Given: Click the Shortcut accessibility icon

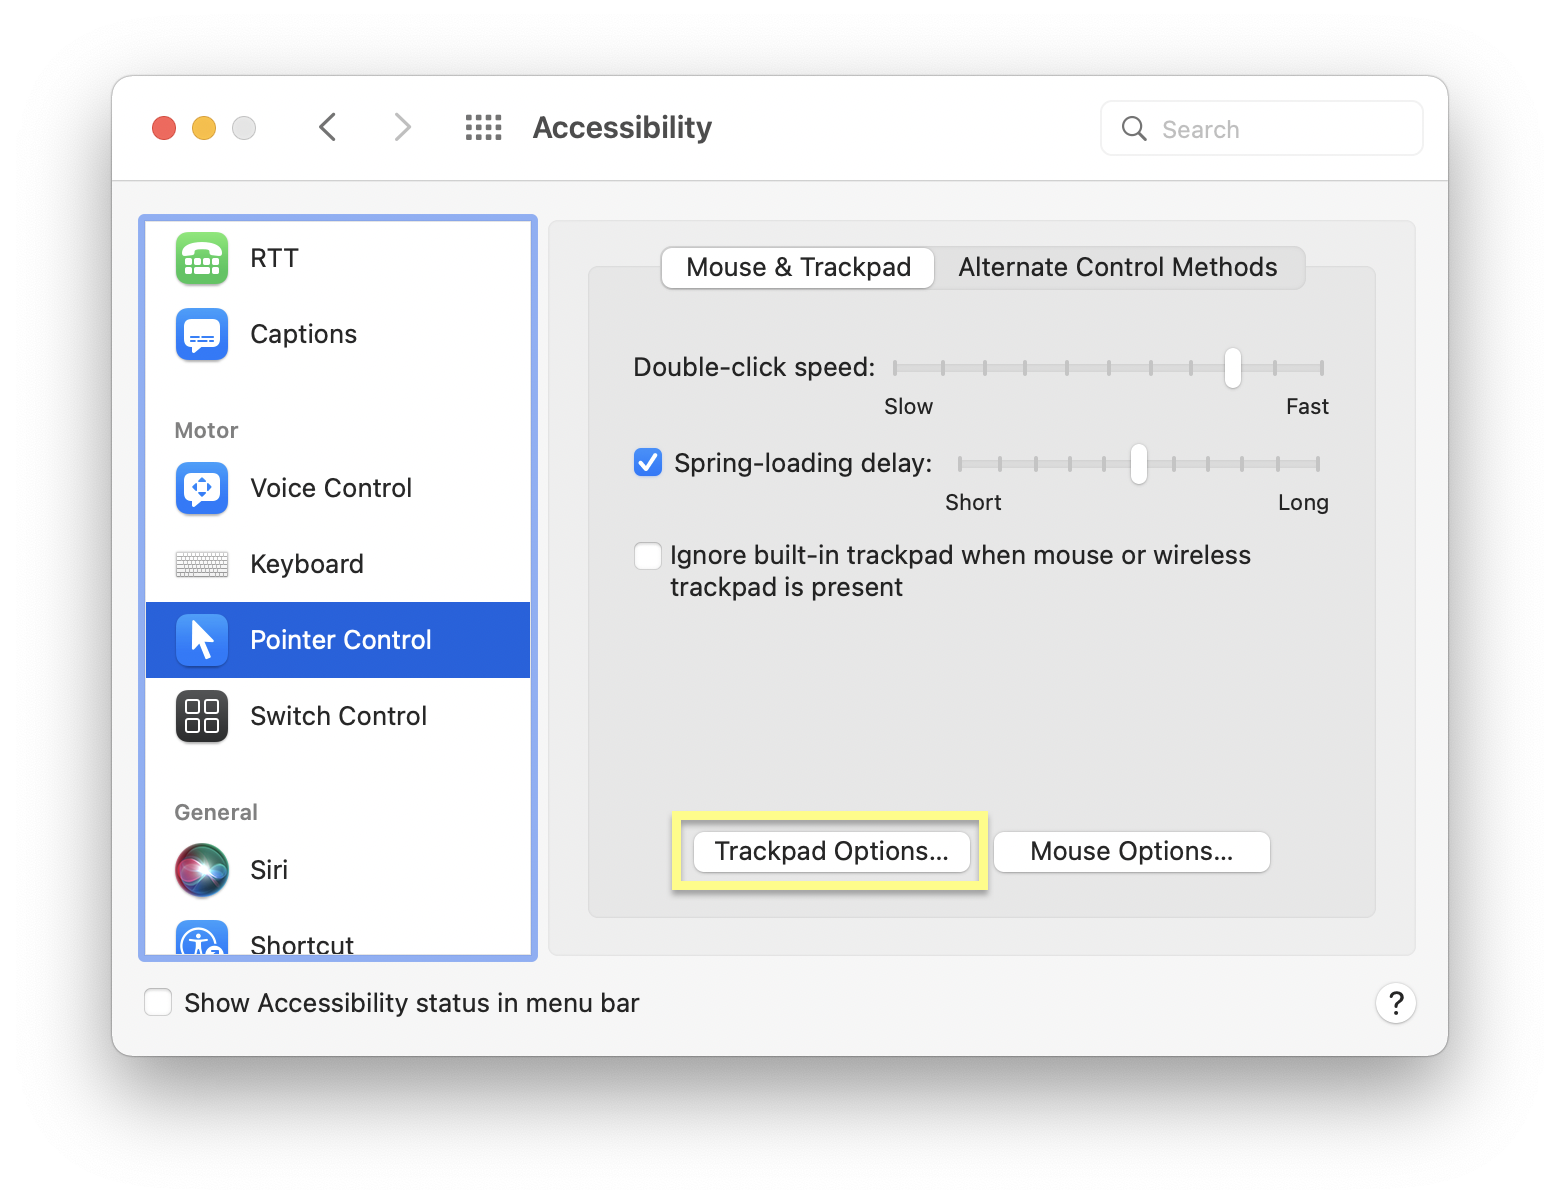Looking at the screenshot, I should coord(202,938).
